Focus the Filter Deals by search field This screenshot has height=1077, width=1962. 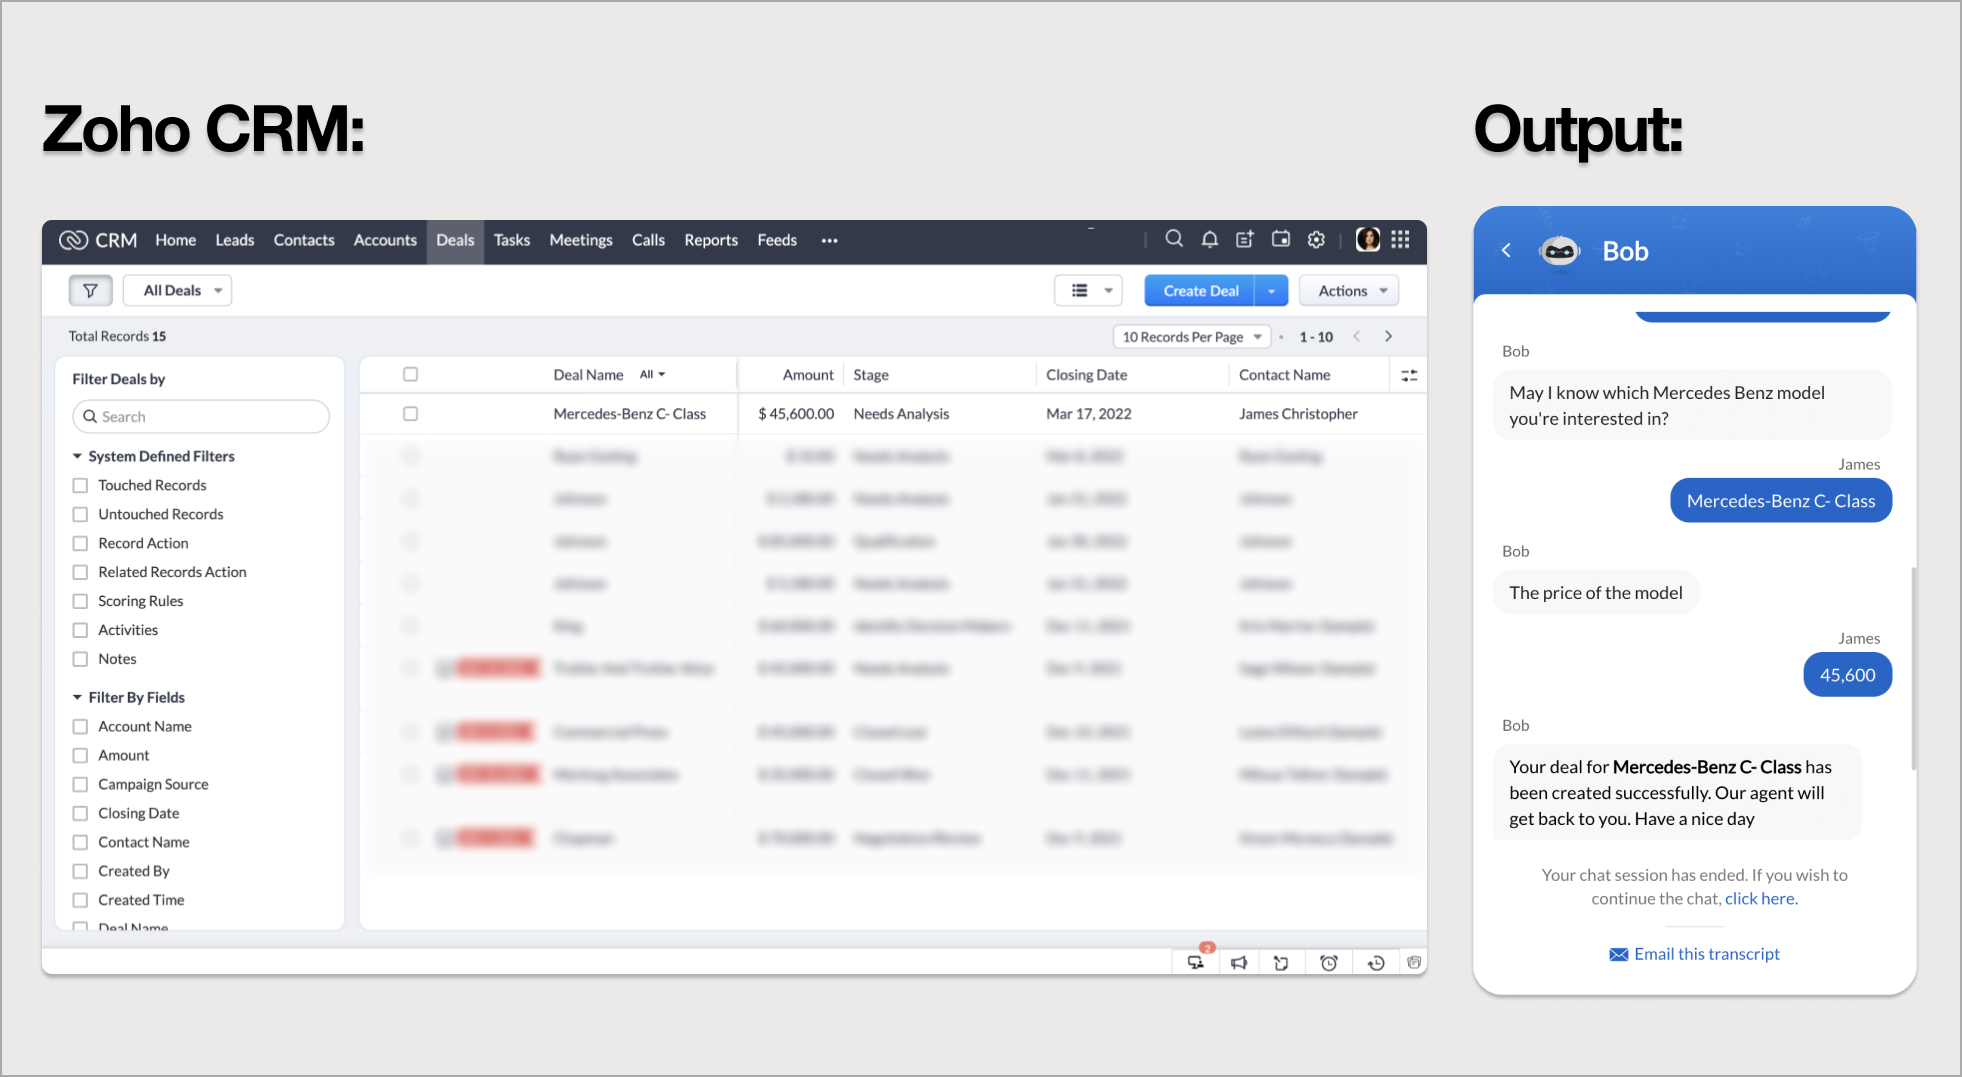pyautogui.click(x=201, y=416)
